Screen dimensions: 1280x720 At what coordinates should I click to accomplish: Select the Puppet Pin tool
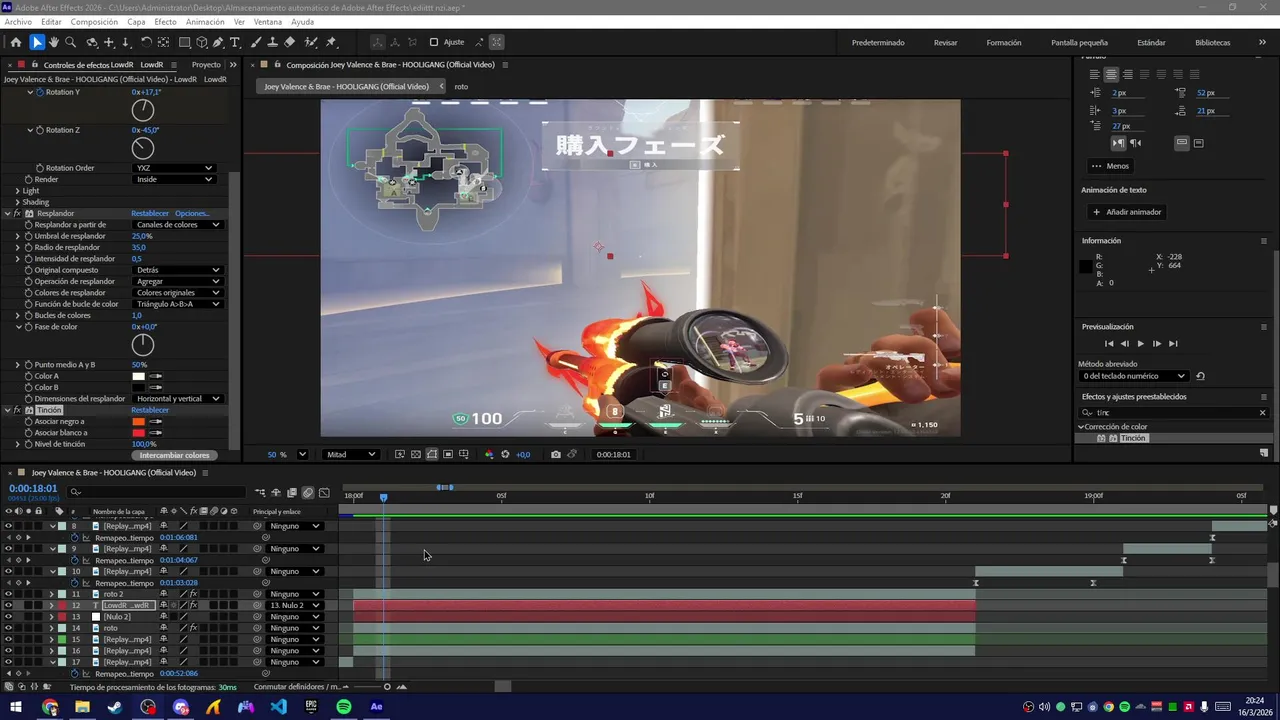click(331, 42)
